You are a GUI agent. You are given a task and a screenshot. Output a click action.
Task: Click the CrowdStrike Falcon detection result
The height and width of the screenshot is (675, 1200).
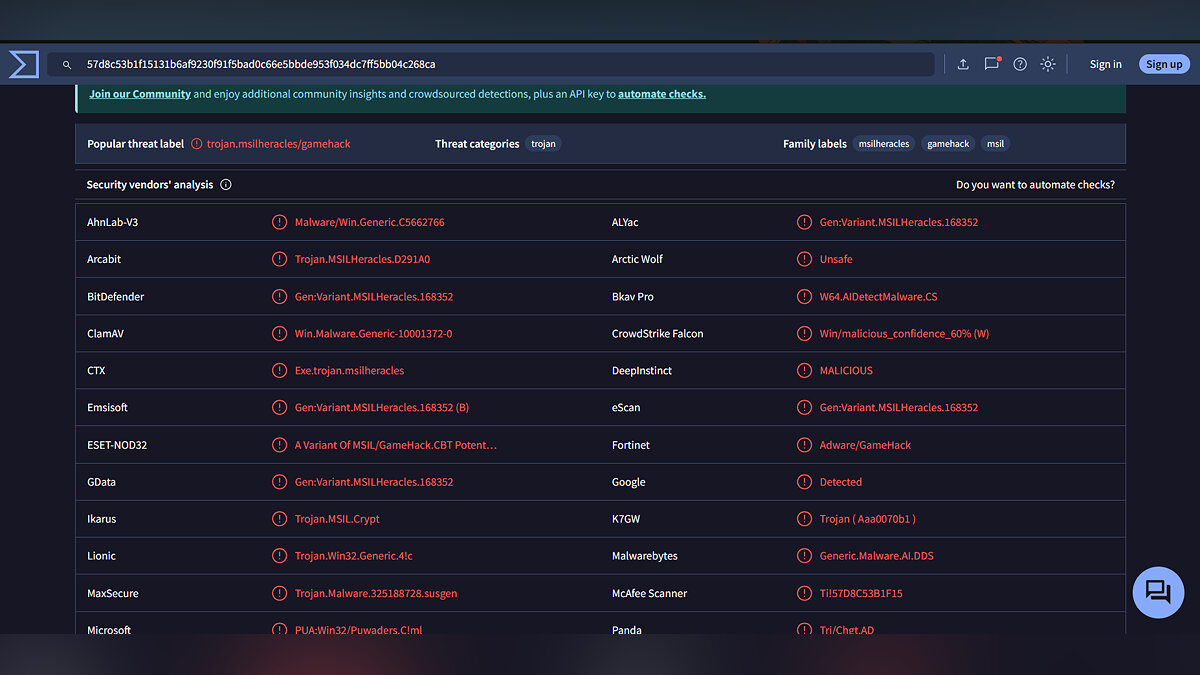(904, 334)
